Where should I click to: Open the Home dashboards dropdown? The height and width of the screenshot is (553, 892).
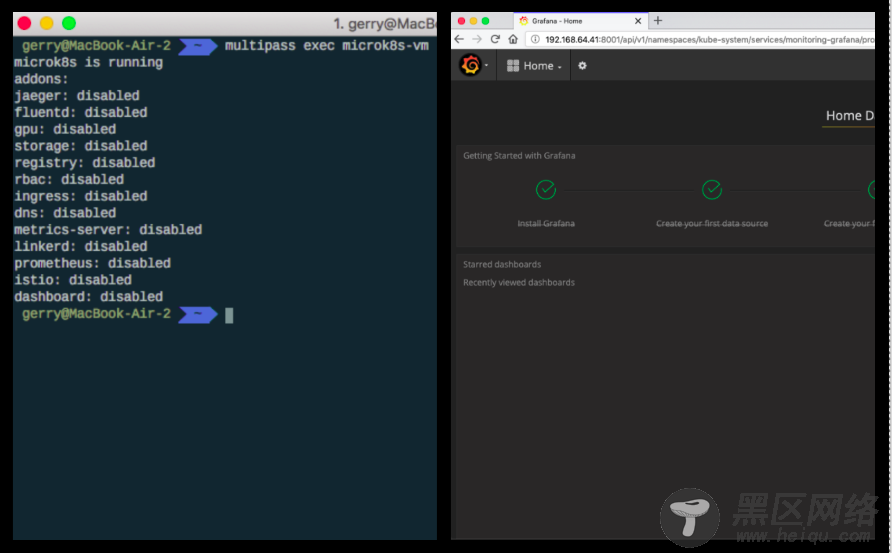[x=534, y=66]
